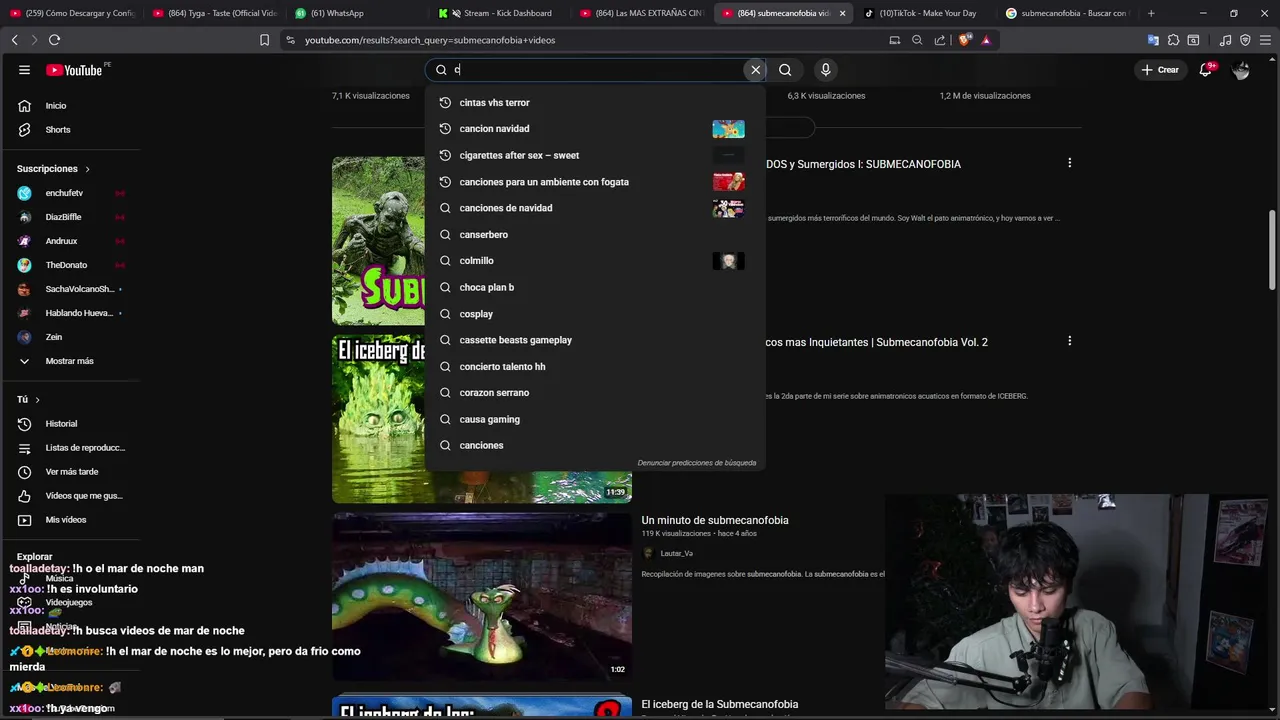Select suggestion 'causa gaming'
Image resolution: width=1280 pixels, height=720 pixels.
(595, 420)
